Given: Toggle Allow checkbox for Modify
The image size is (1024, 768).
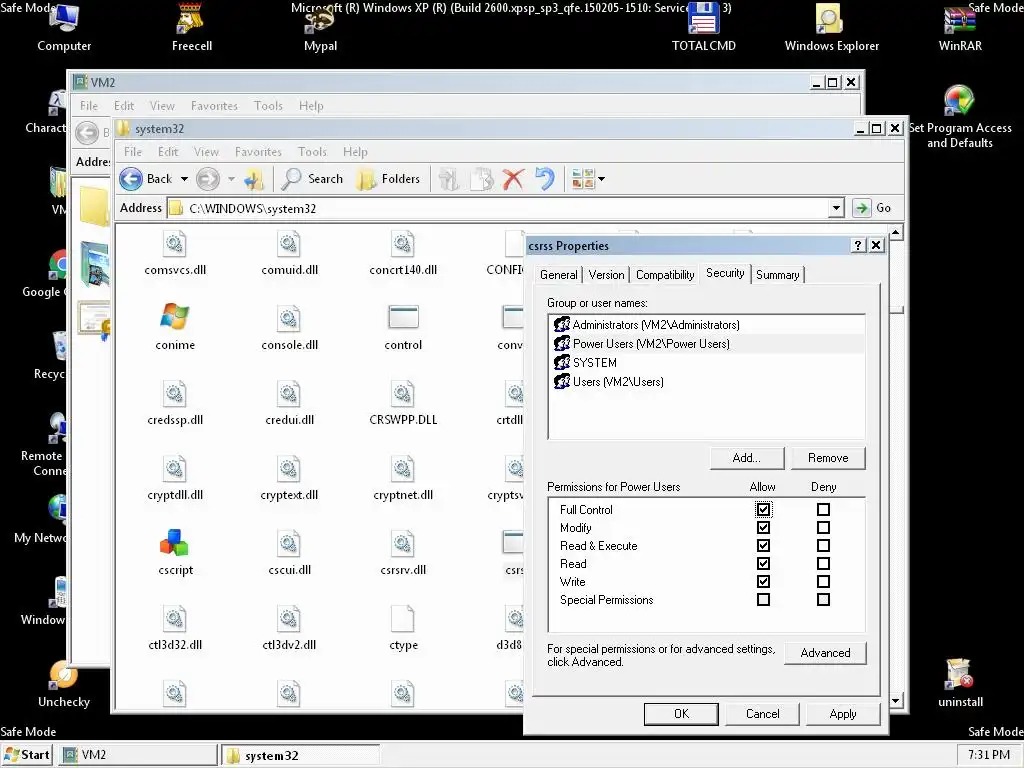Looking at the screenshot, I should 763,527.
